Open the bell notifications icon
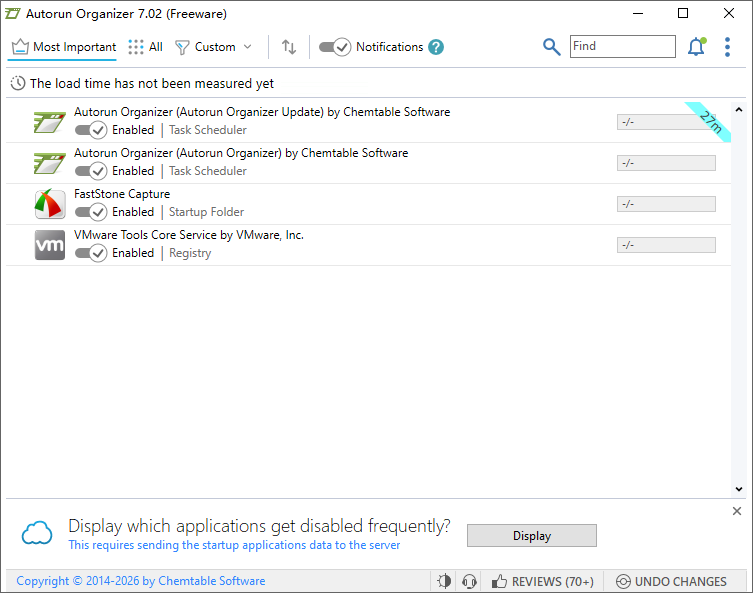This screenshot has width=753, height=593. tap(697, 47)
